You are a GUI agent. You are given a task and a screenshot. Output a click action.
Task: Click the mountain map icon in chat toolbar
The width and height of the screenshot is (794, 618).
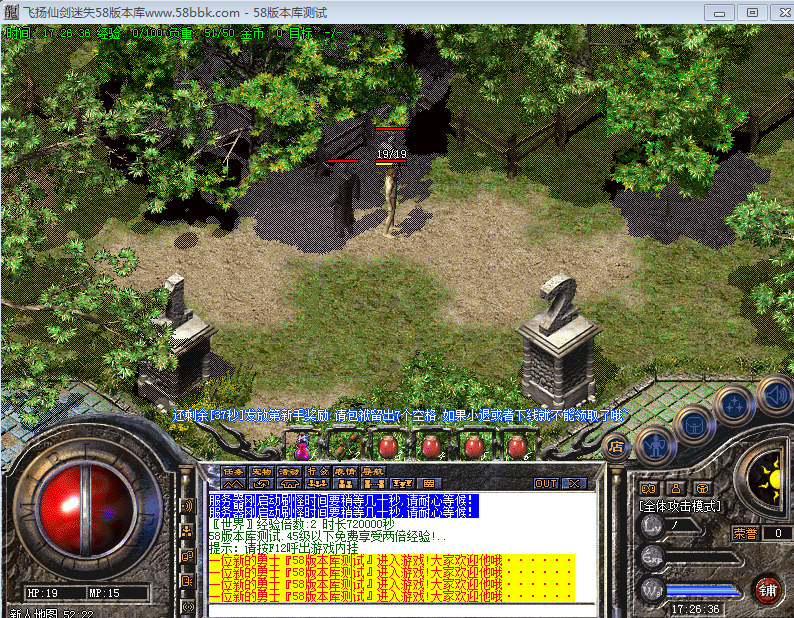click(x=233, y=484)
